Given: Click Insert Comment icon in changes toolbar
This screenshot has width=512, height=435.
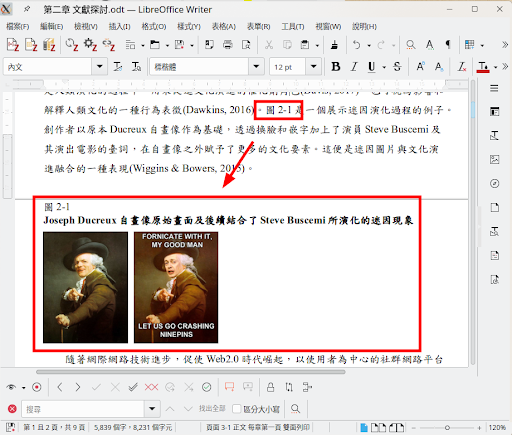Looking at the screenshot, I should click(x=229, y=387).
